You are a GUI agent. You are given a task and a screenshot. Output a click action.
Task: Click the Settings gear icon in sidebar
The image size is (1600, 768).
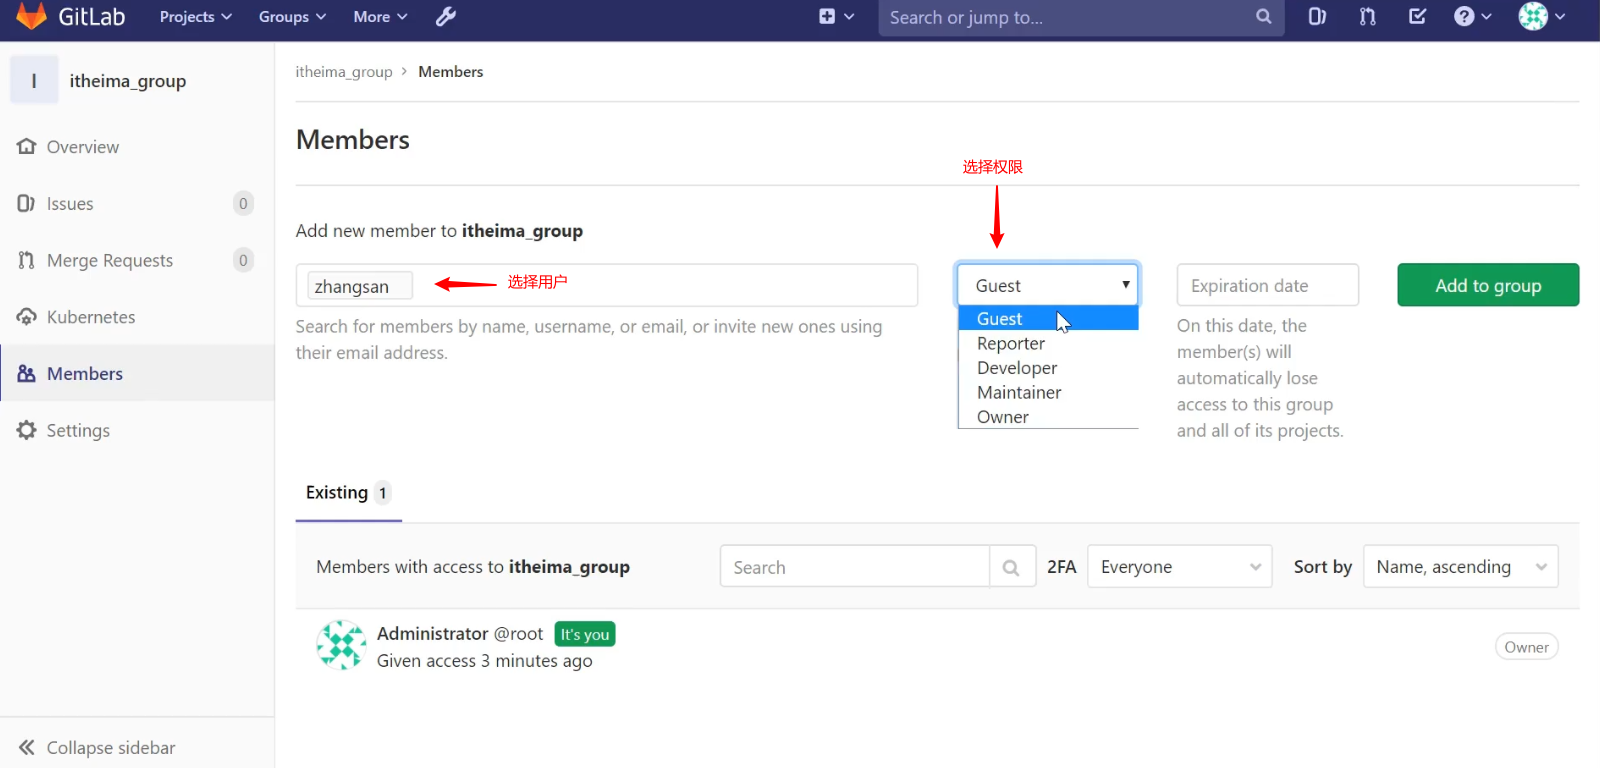[26, 430]
